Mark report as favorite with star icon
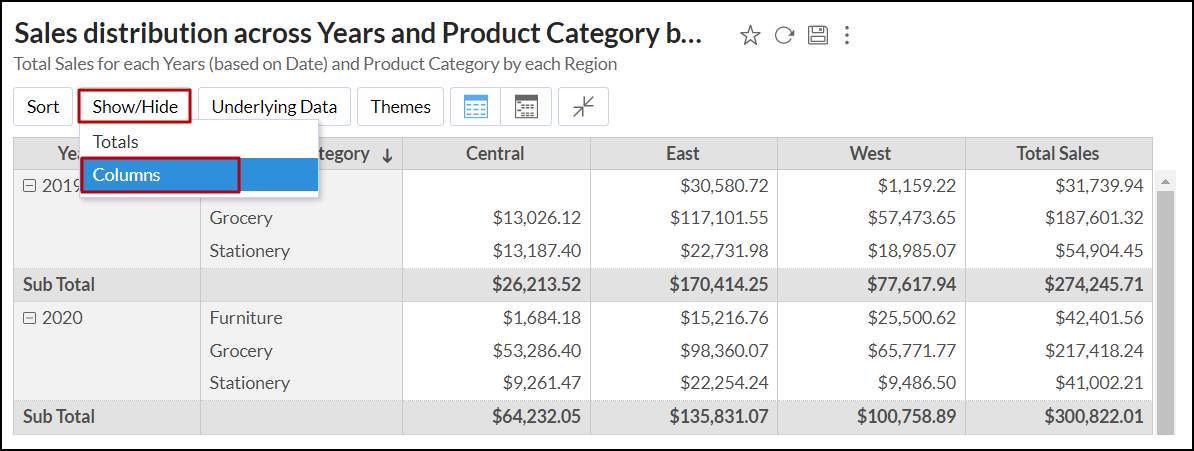The image size is (1194, 451). tap(750, 36)
